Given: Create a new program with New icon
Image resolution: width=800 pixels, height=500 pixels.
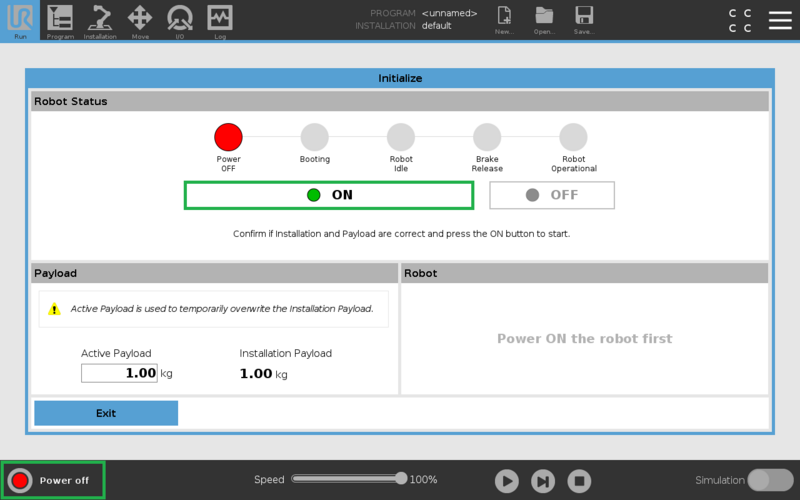Looking at the screenshot, I should [504, 20].
